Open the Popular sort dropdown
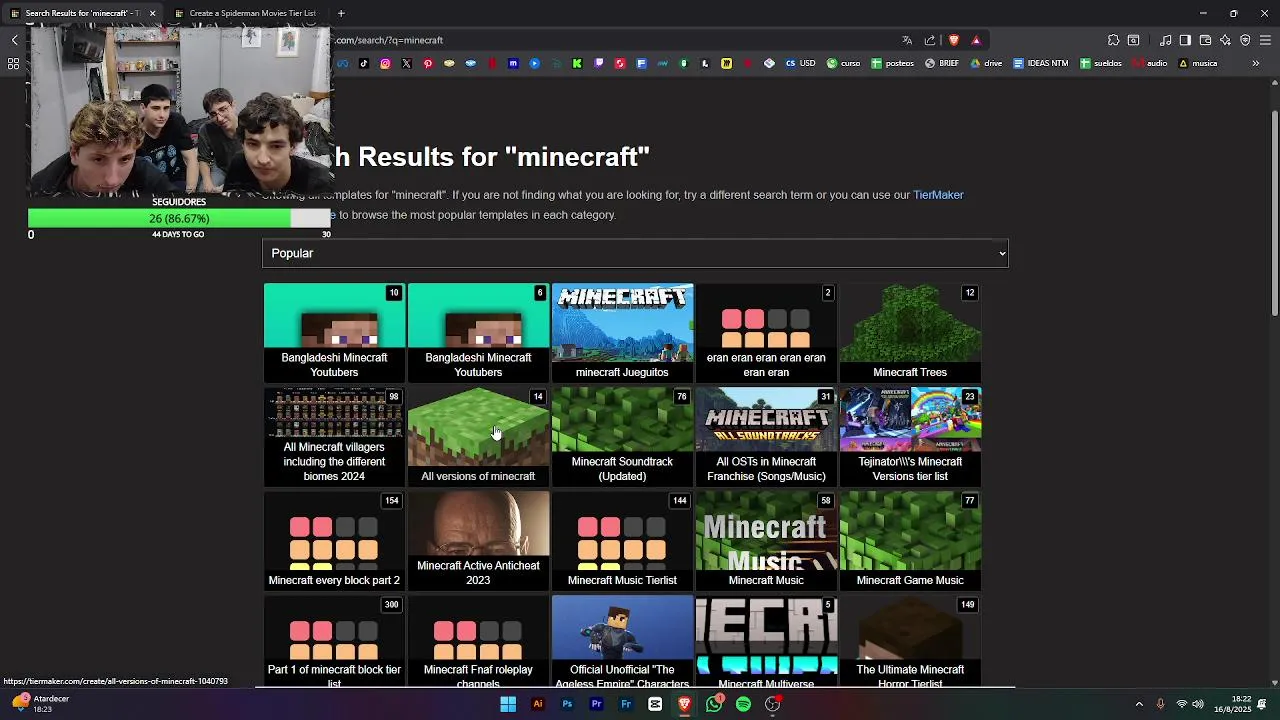 [635, 253]
